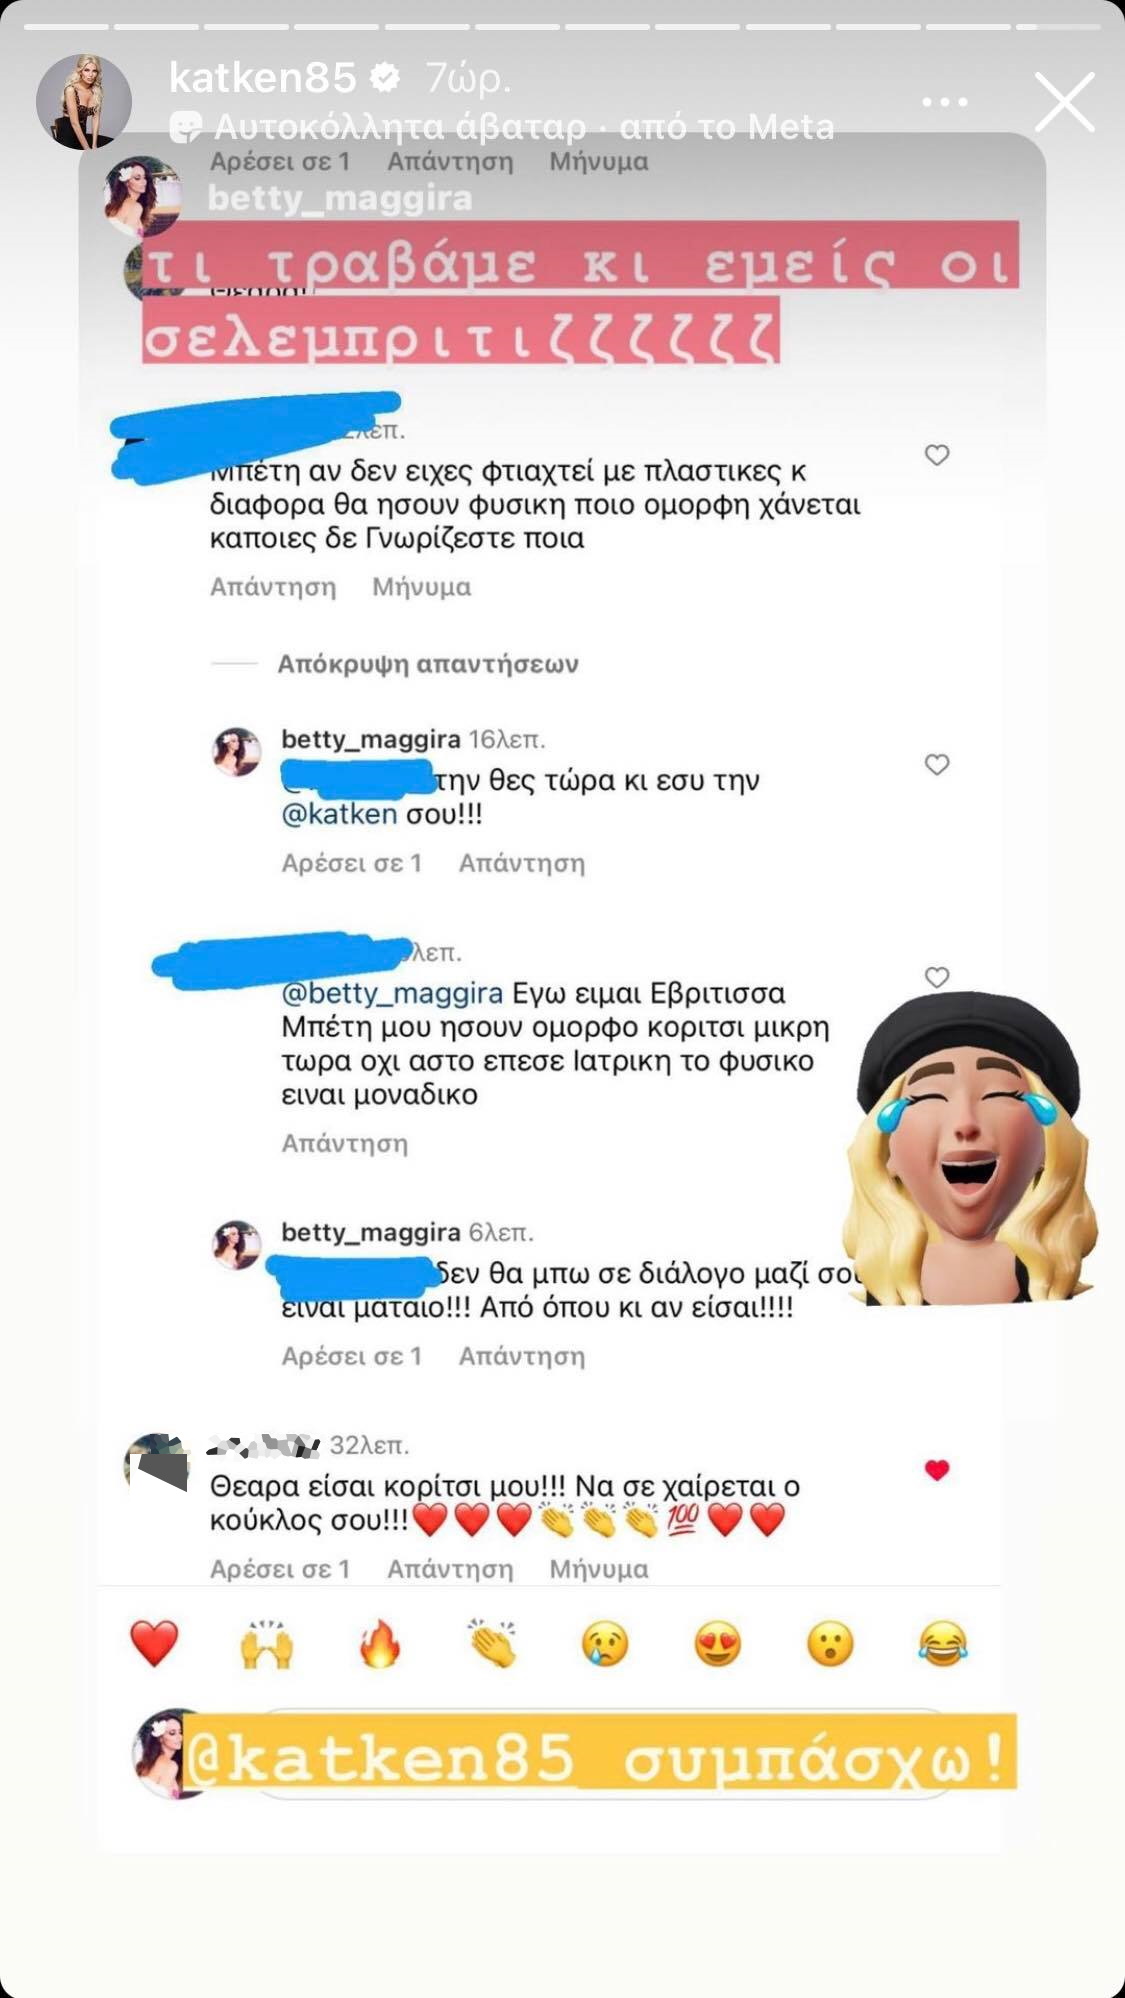Tap Απάντηση under the 6λεπ. betty_maggira reply

pyautogui.click(x=522, y=1356)
